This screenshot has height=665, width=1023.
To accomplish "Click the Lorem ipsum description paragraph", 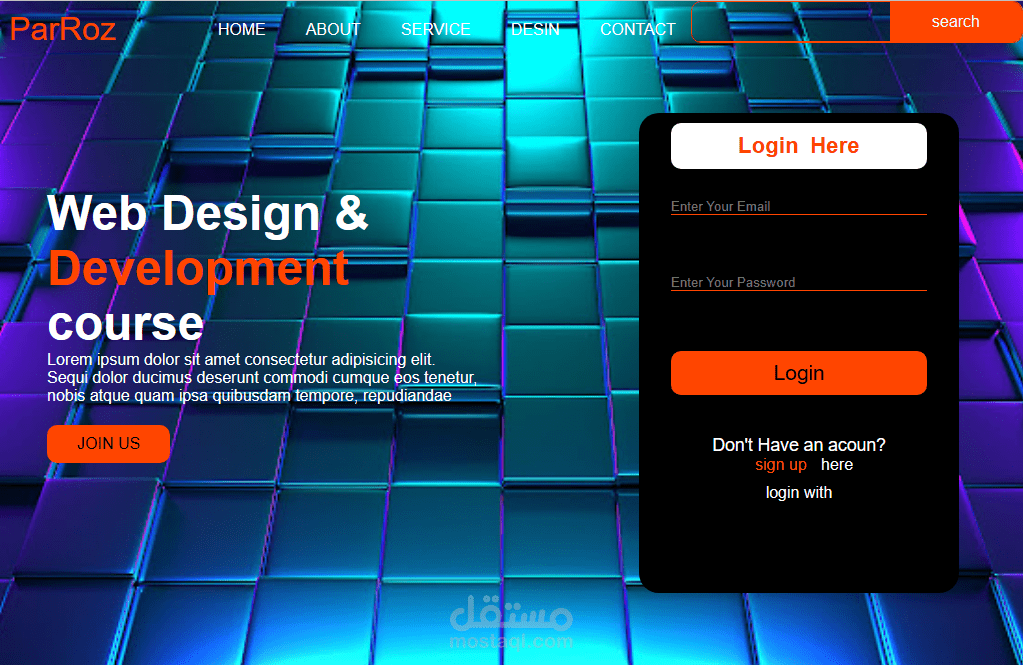I will coord(262,377).
